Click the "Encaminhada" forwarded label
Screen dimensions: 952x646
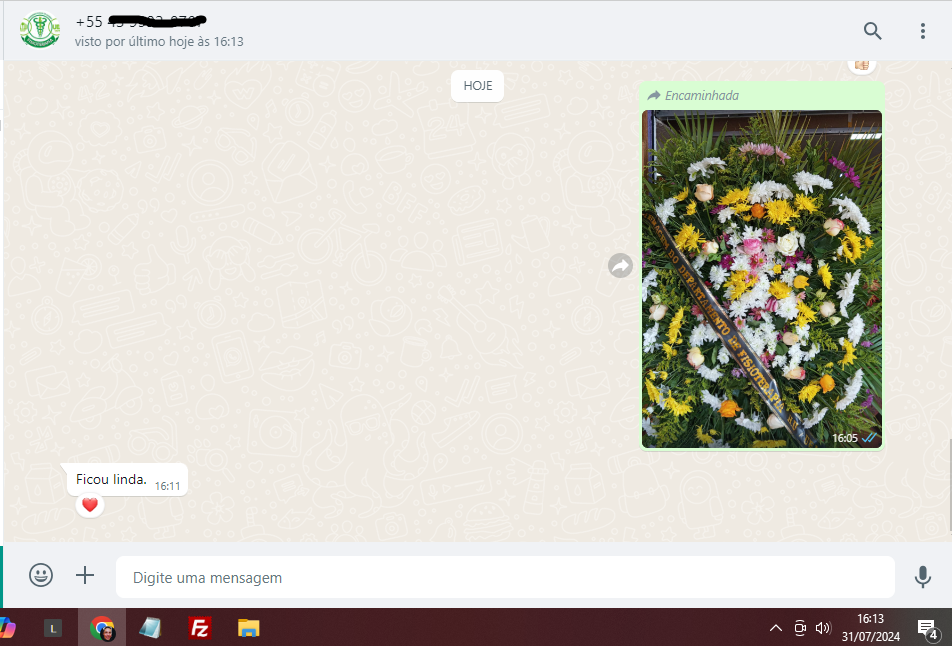point(702,95)
